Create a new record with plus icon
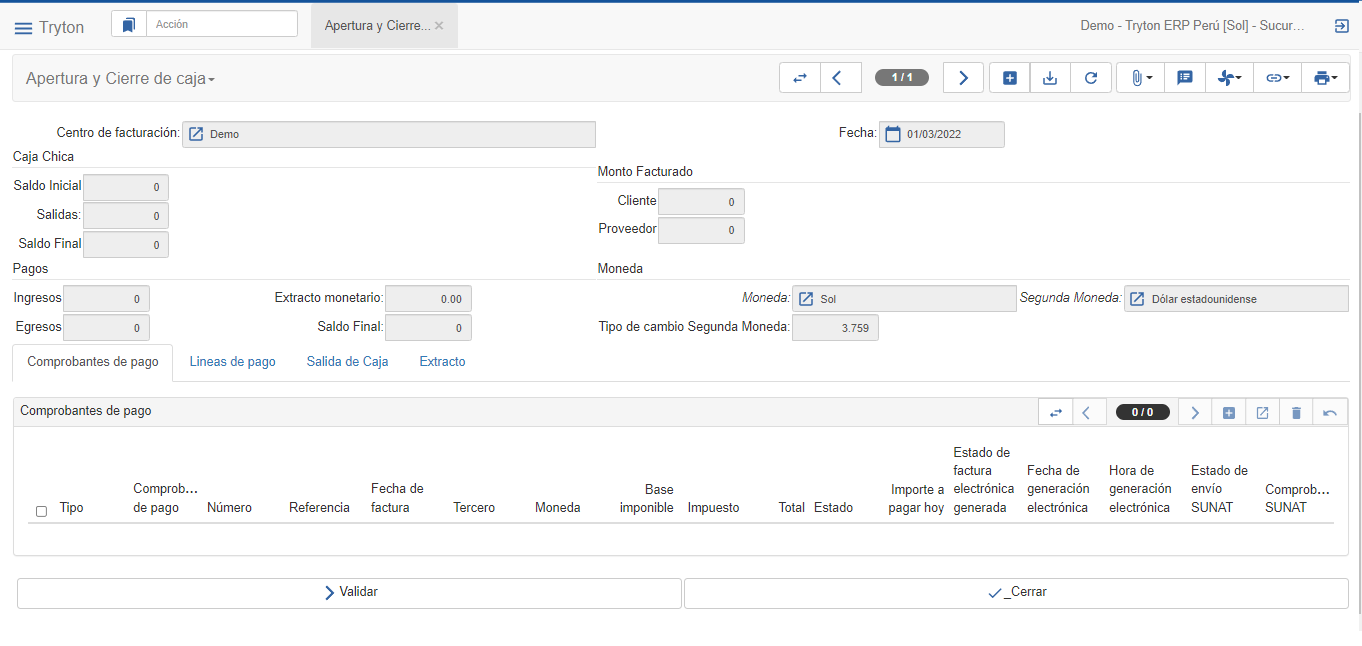The height and width of the screenshot is (646, 1362). (x=1010, y=78)
